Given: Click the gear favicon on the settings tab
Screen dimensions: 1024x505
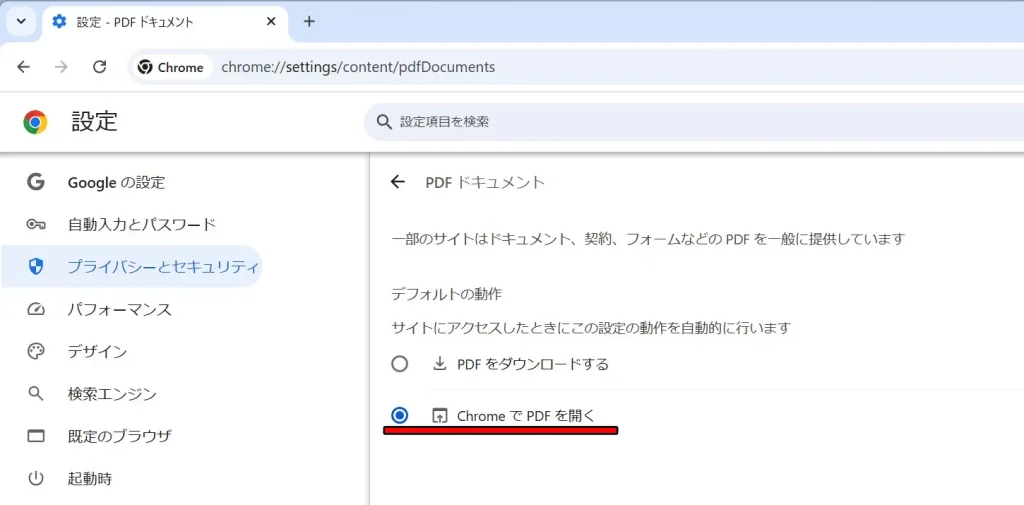Looking at the screenshot, I should tap(59, 22).
